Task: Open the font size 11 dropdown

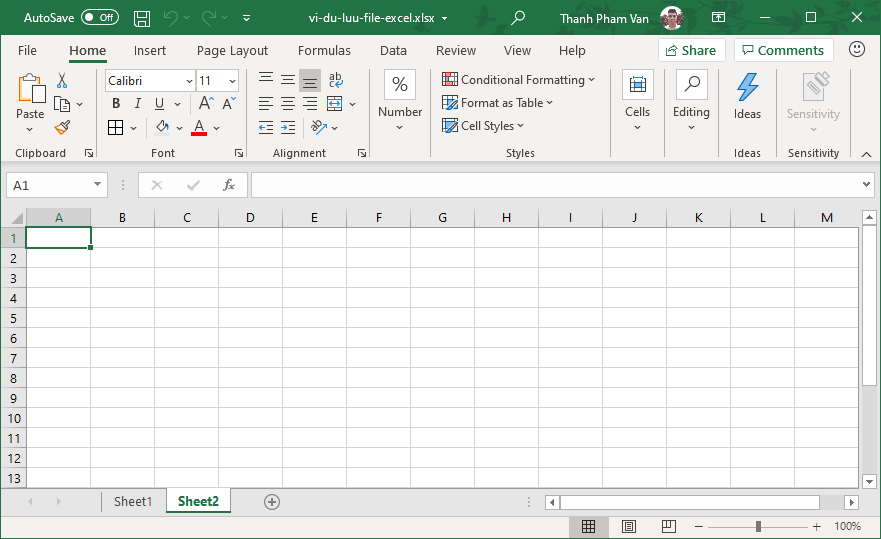Action: pos(232,81)
